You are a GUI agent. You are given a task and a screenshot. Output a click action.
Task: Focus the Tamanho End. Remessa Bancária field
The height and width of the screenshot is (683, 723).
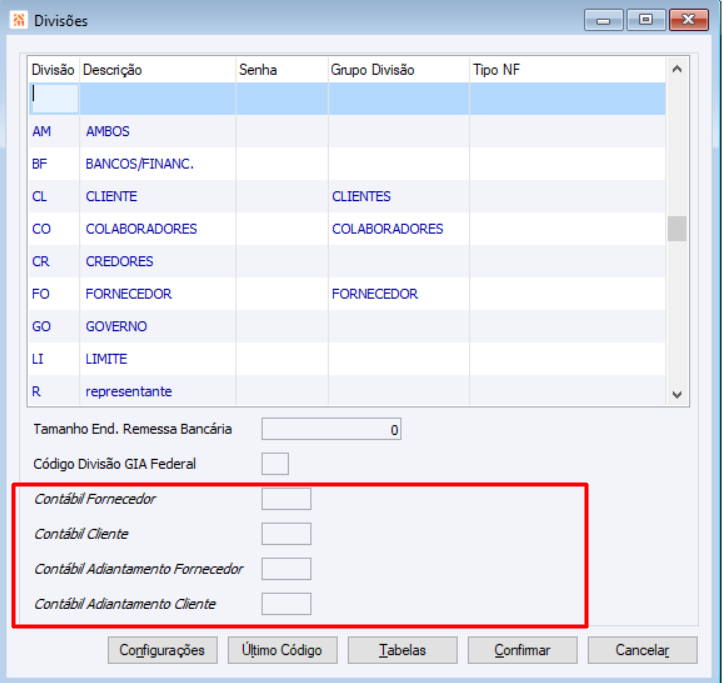(331, 429)
